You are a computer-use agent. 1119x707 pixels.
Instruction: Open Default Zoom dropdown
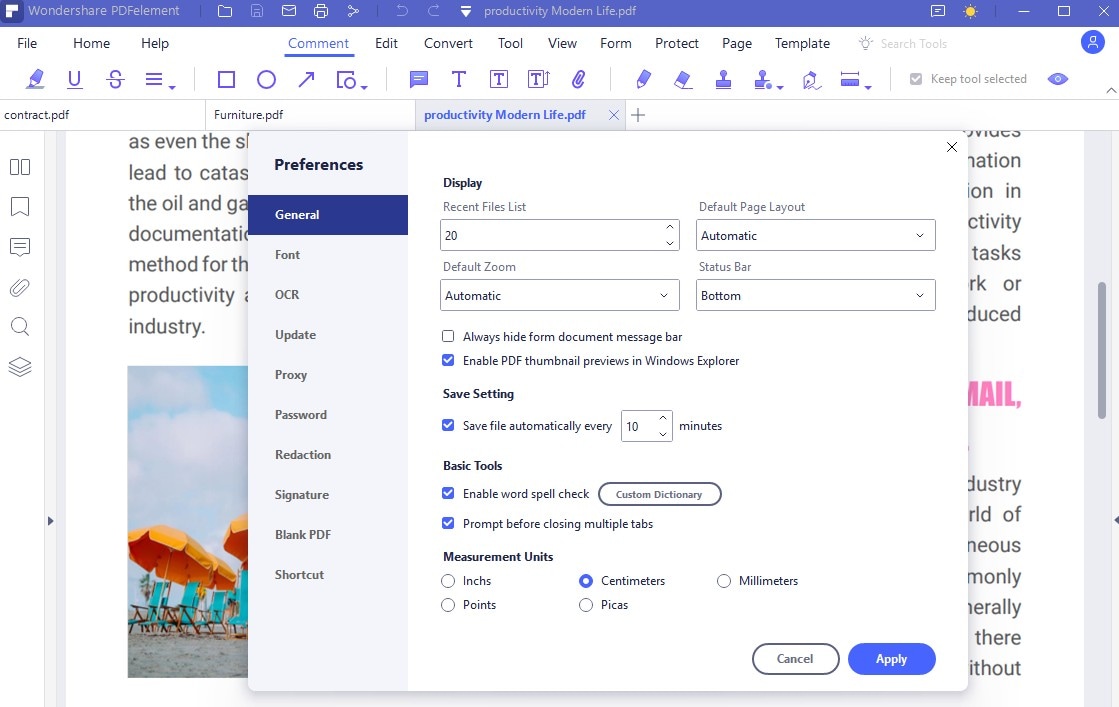[560, 295]
